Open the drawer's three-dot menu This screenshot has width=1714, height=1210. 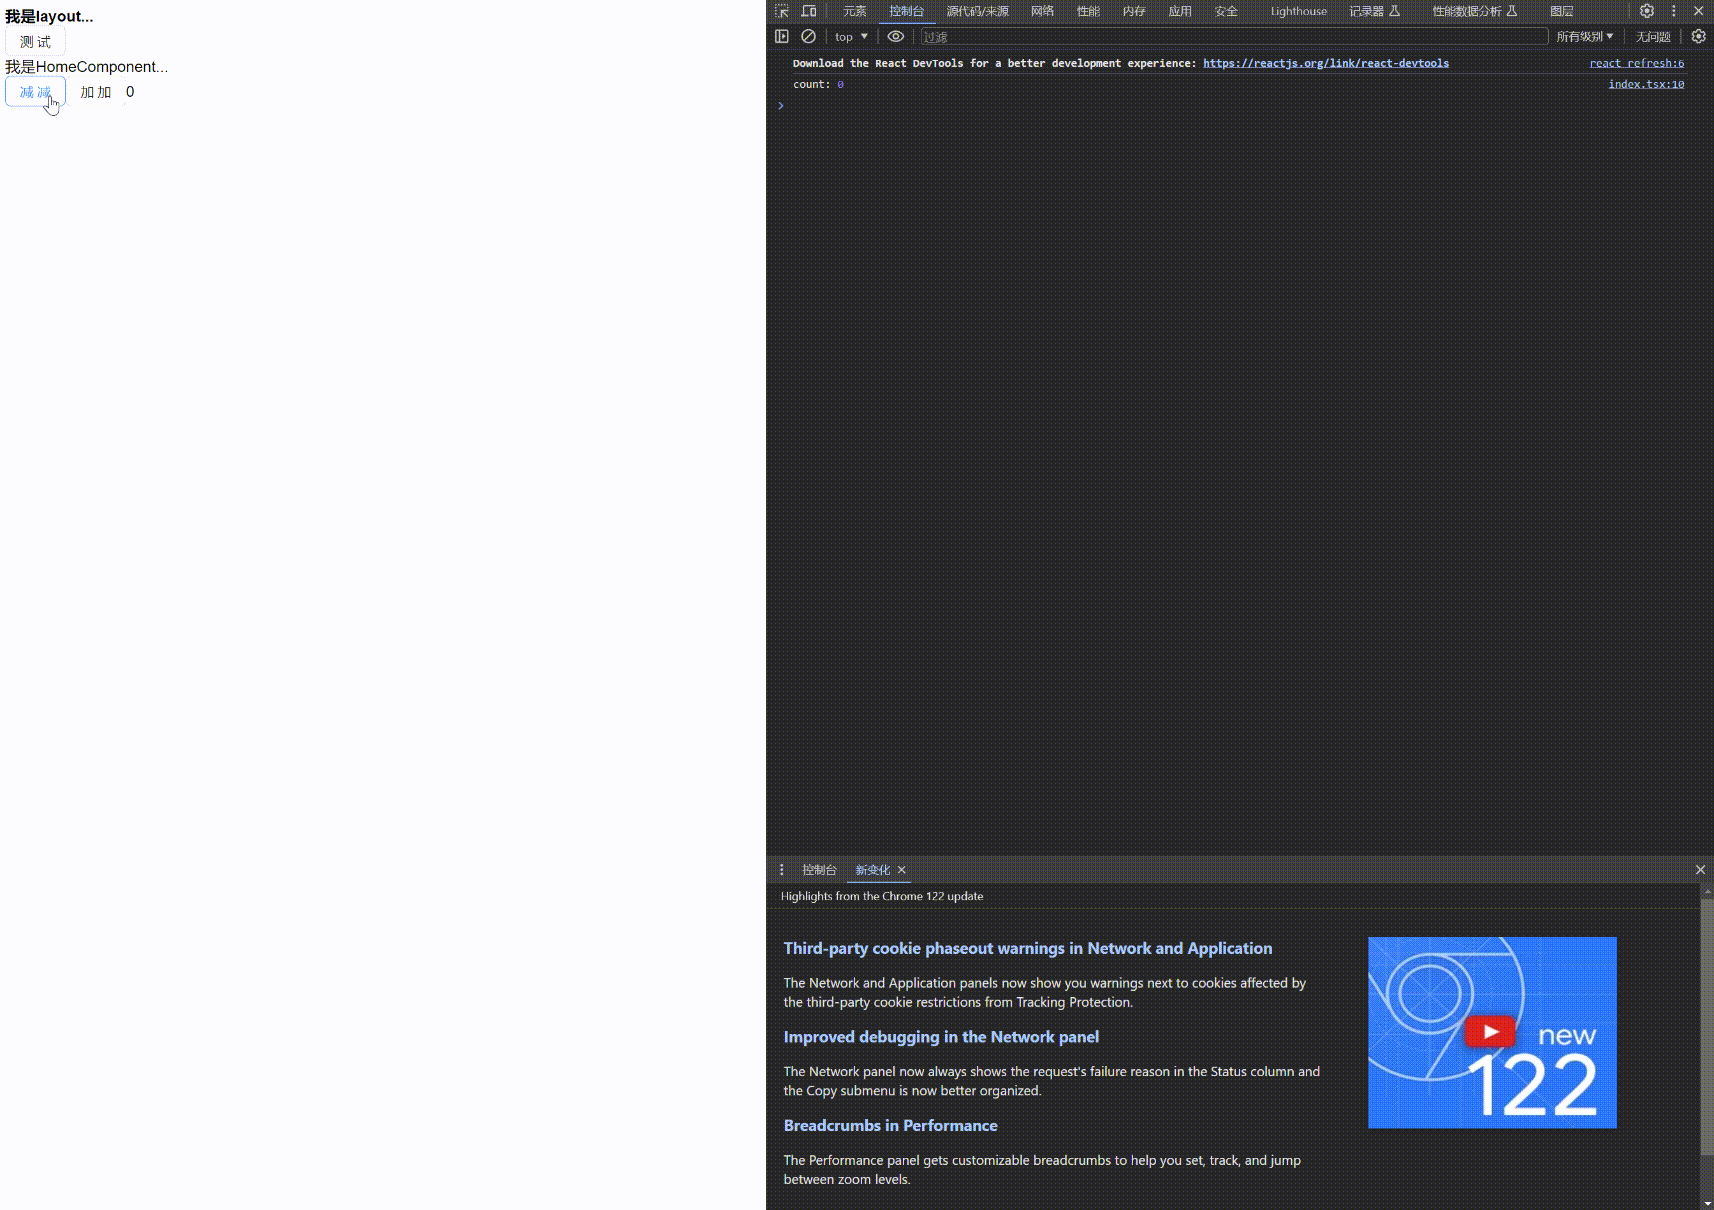782,870
